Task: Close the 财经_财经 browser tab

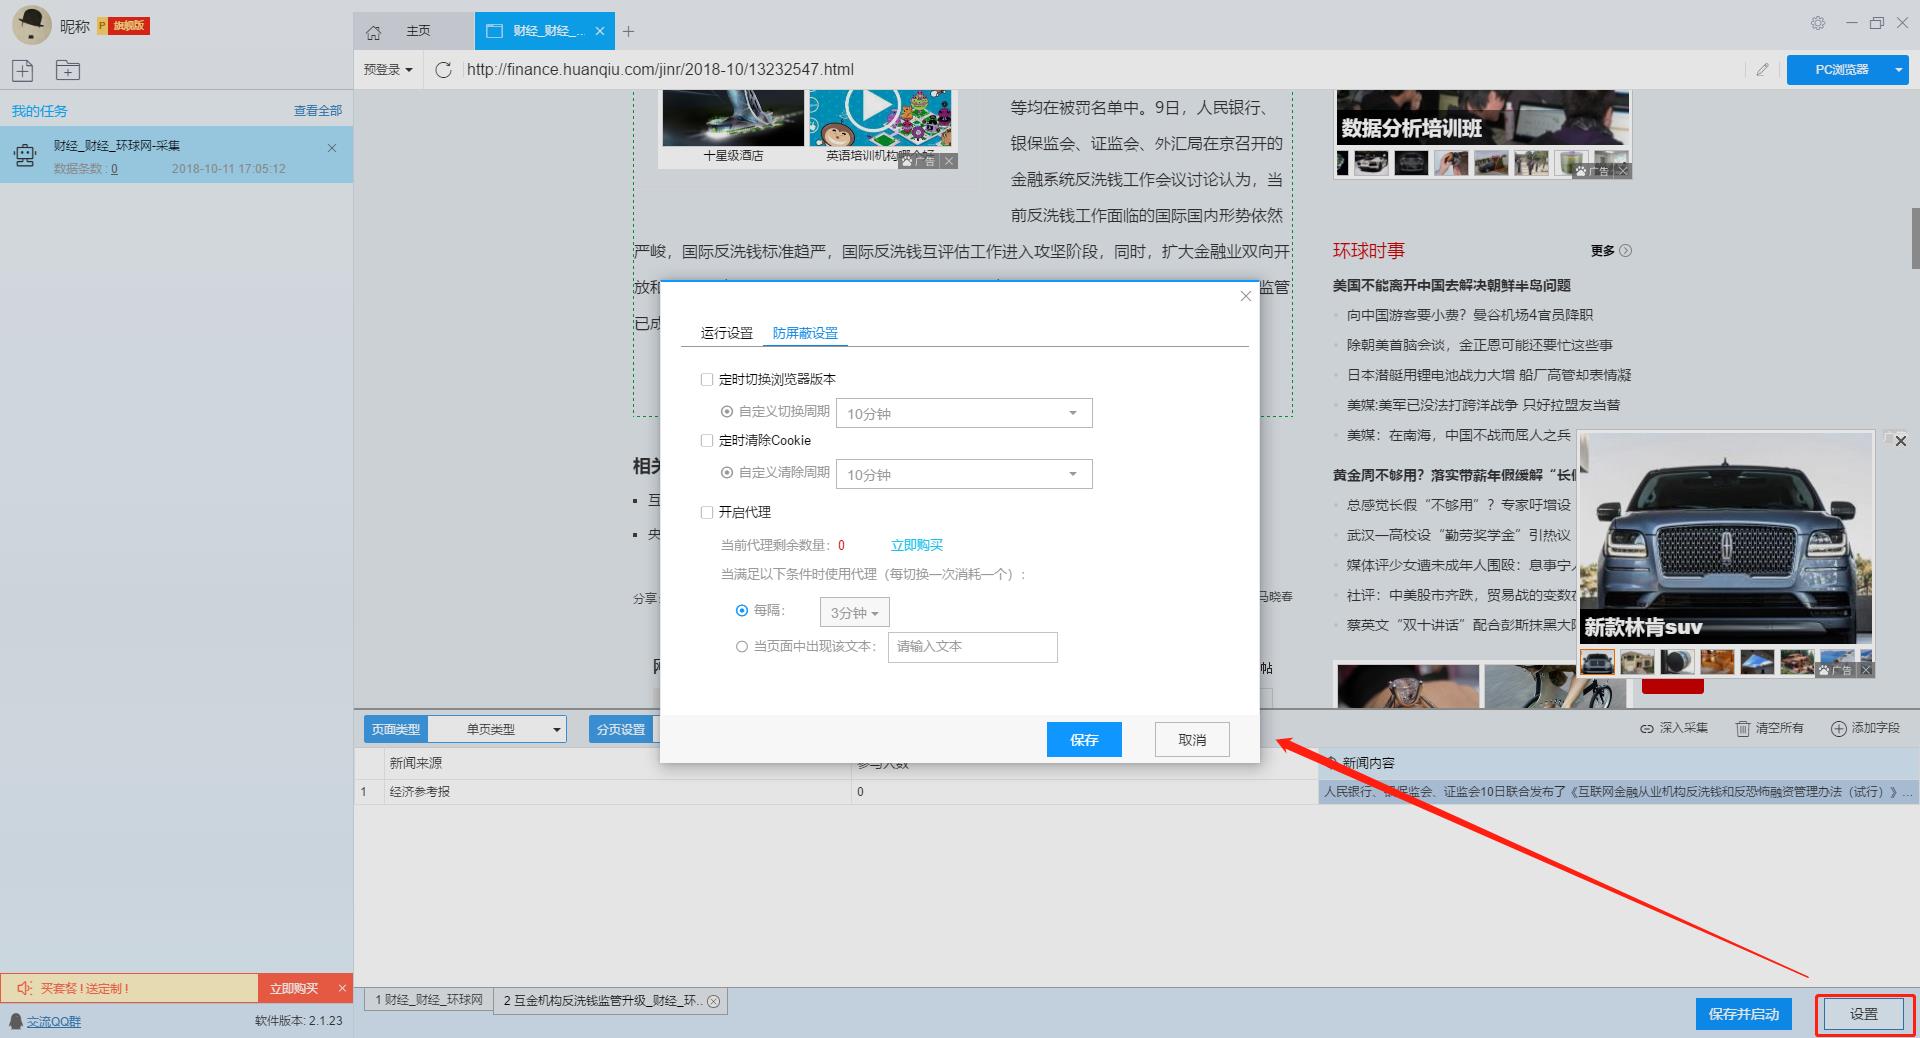Action: [x=600, y=31]
